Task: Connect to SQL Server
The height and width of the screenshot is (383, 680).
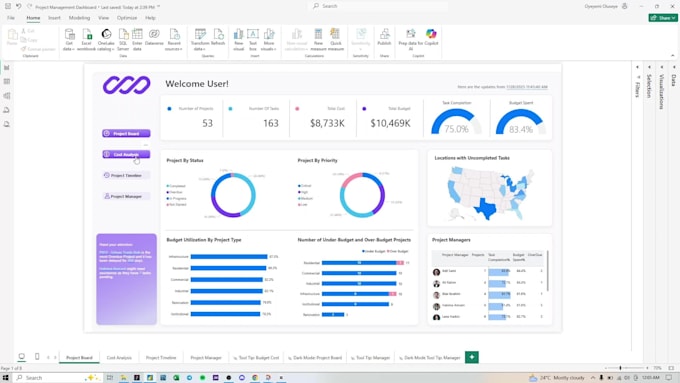Action: click(x=123, y=40)
